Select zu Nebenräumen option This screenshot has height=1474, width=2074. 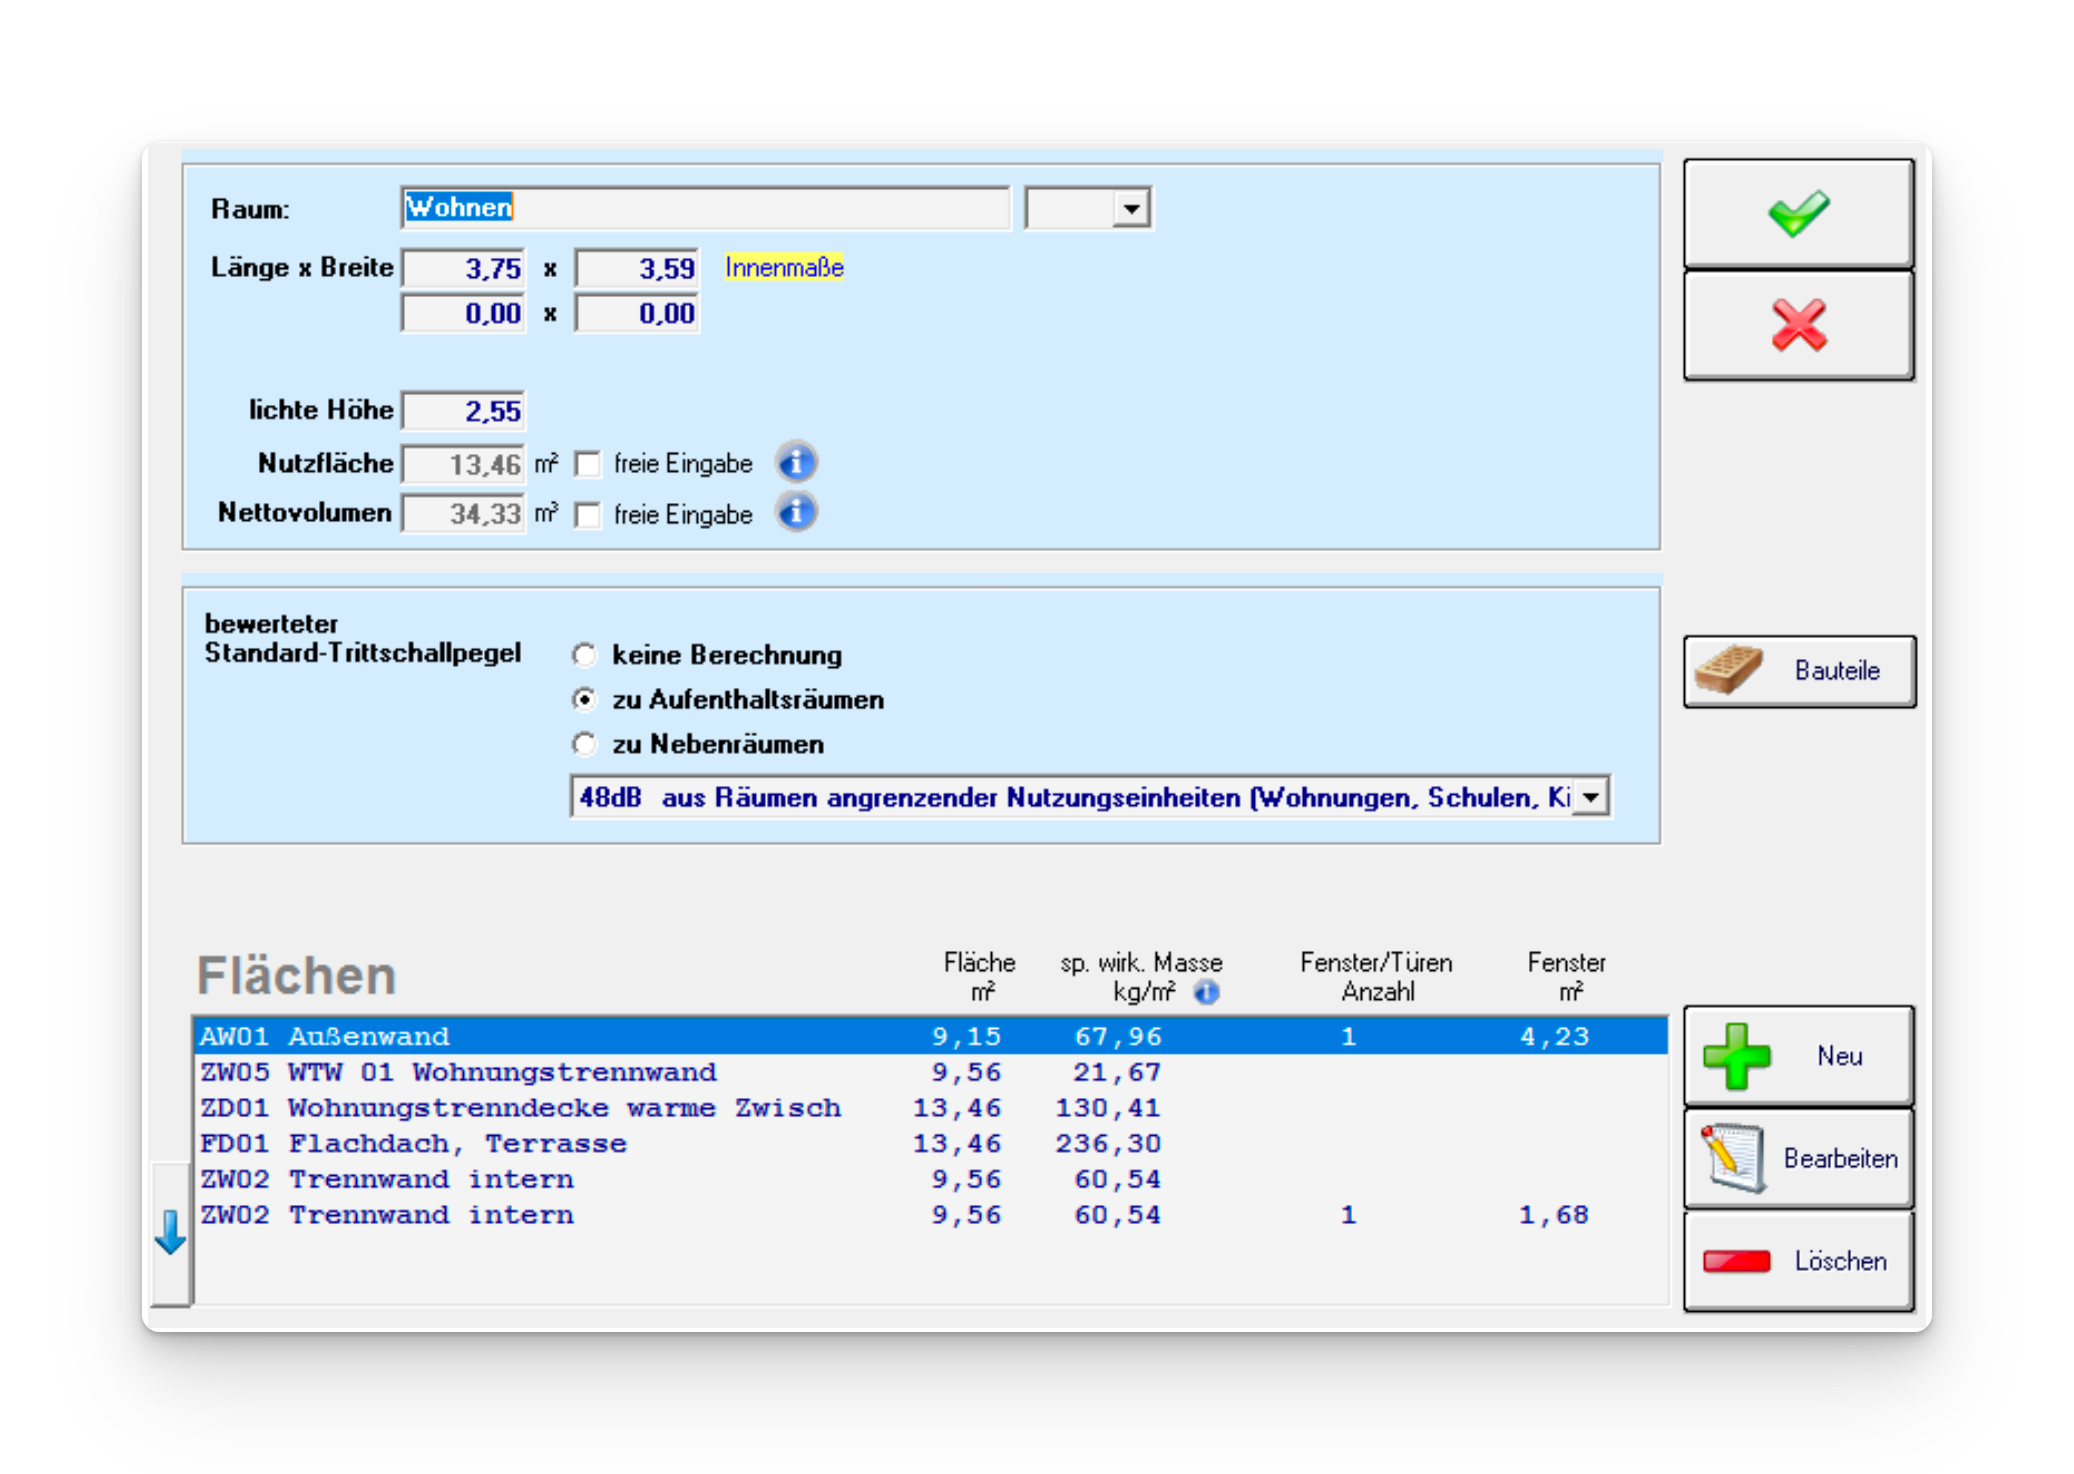pyautogui.click(x=584, y=744)
